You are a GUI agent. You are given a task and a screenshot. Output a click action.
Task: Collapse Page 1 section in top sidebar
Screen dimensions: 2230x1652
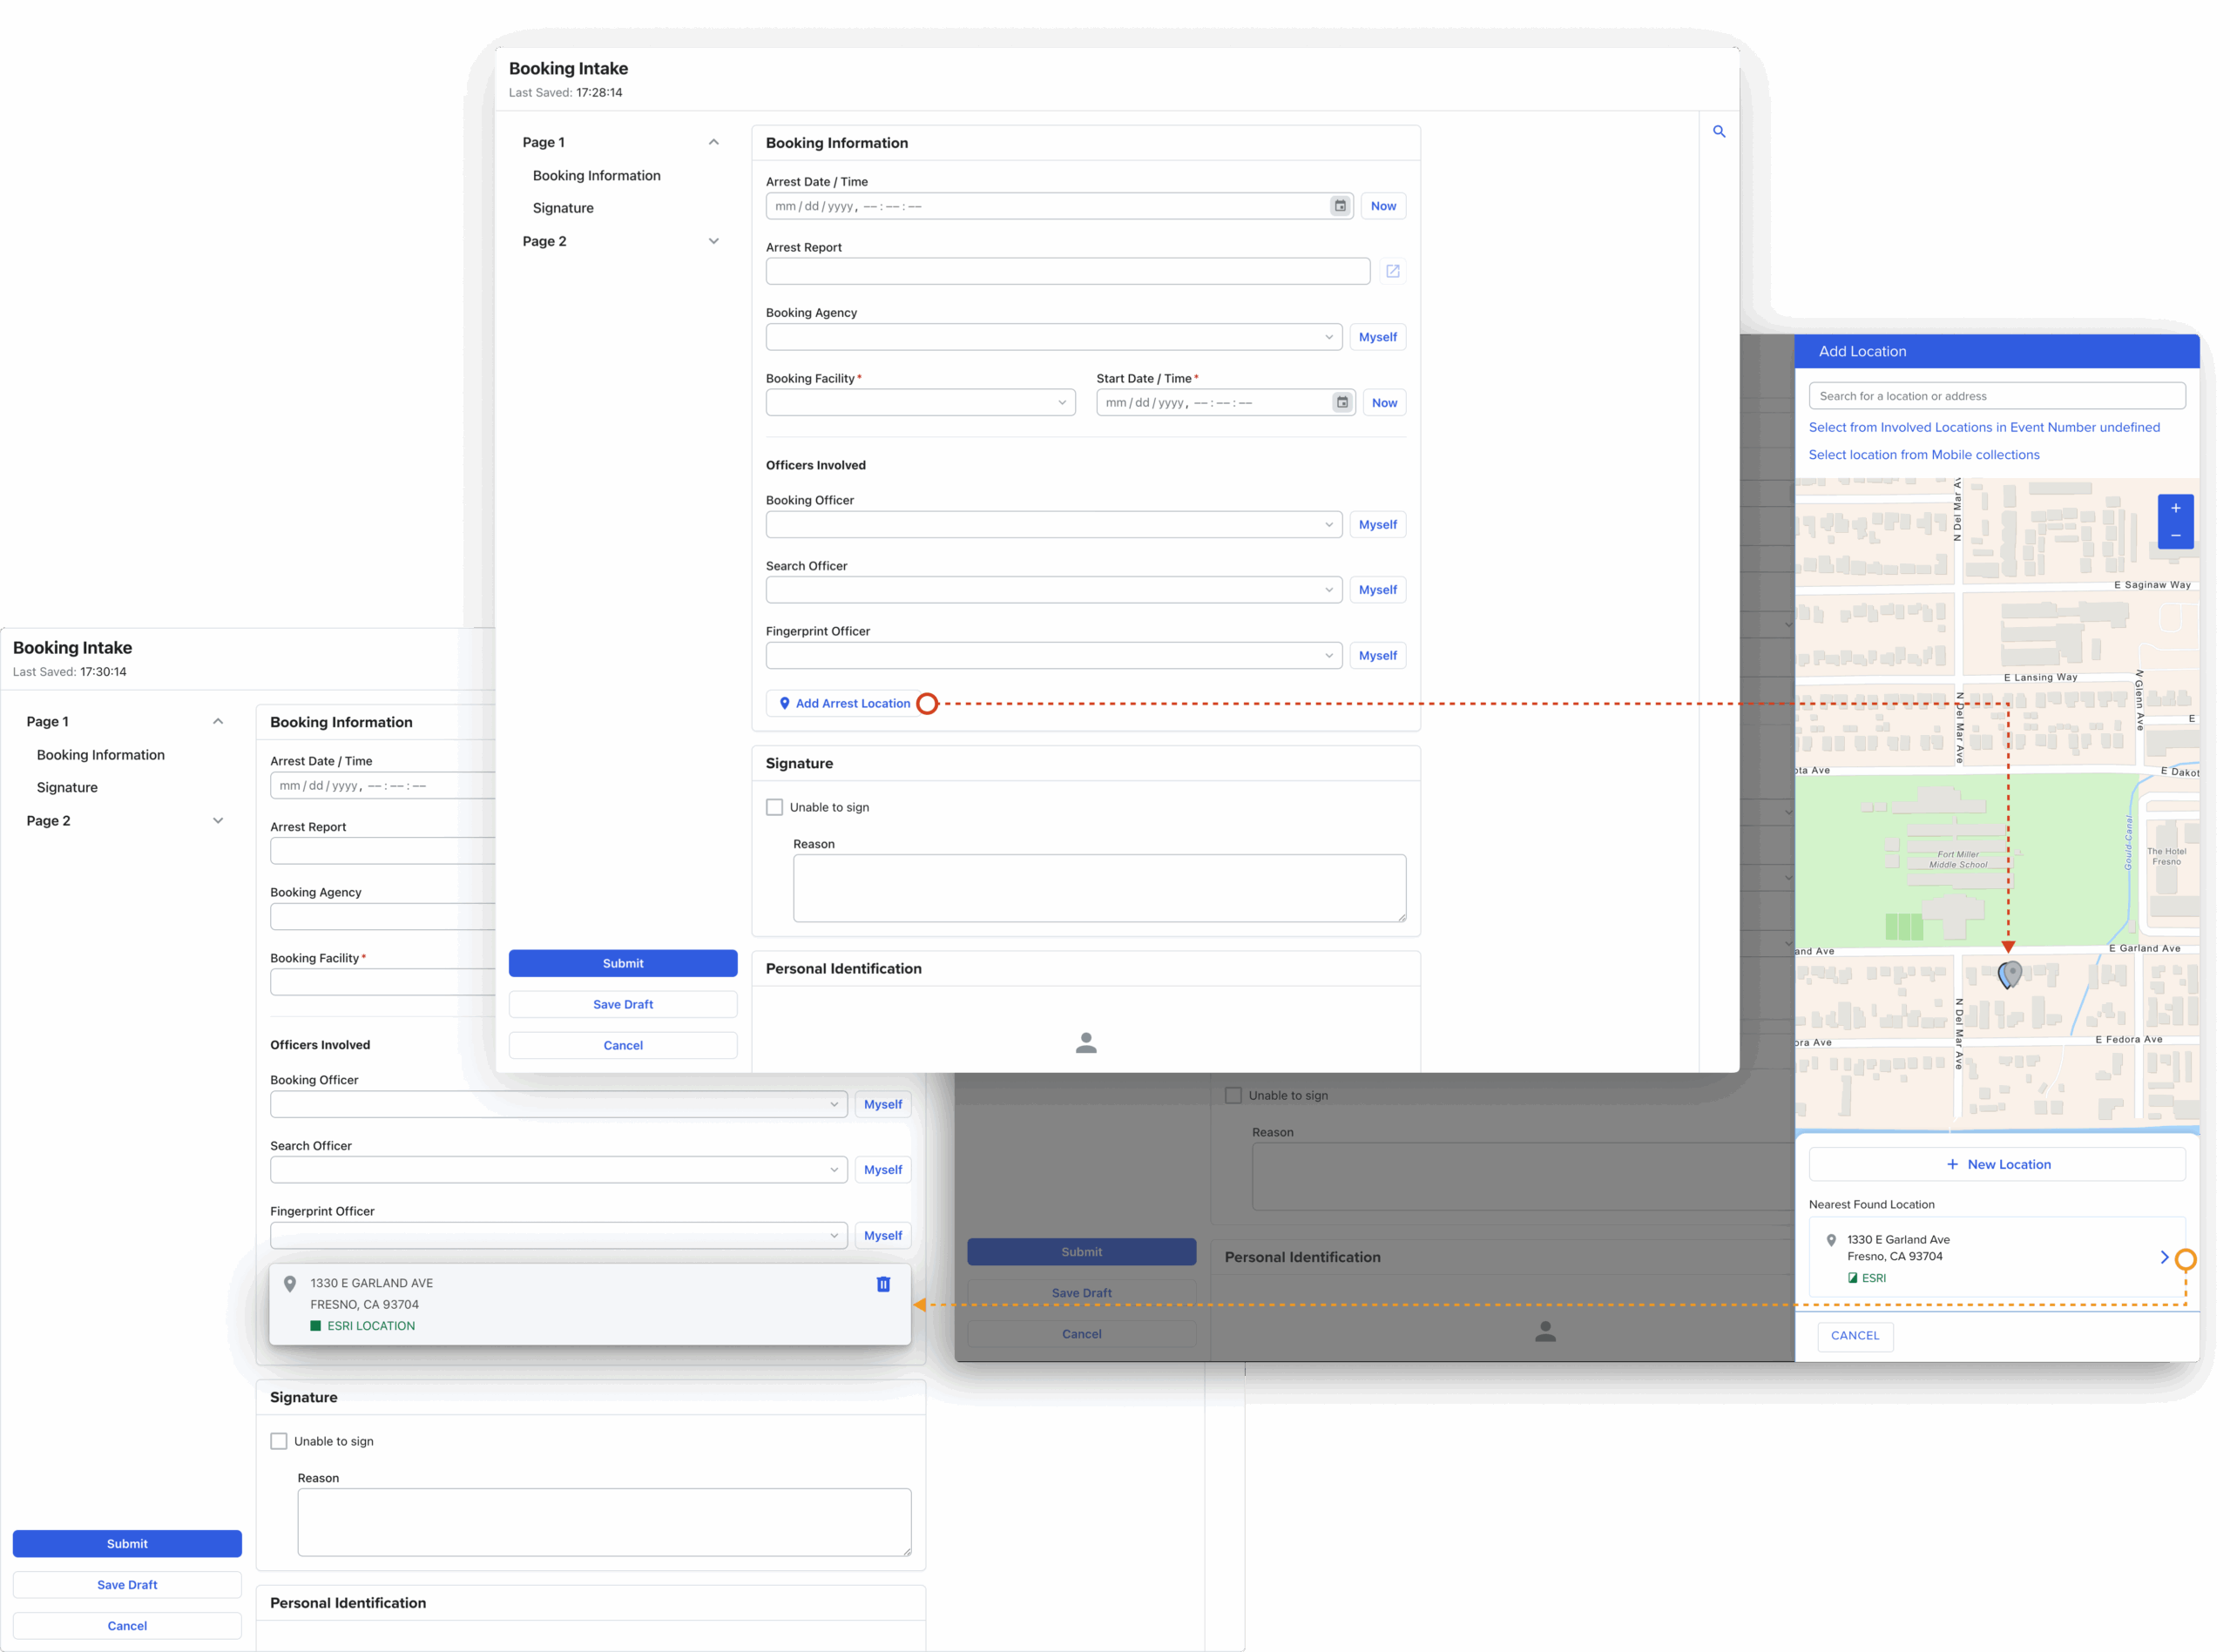coord(713,142)
